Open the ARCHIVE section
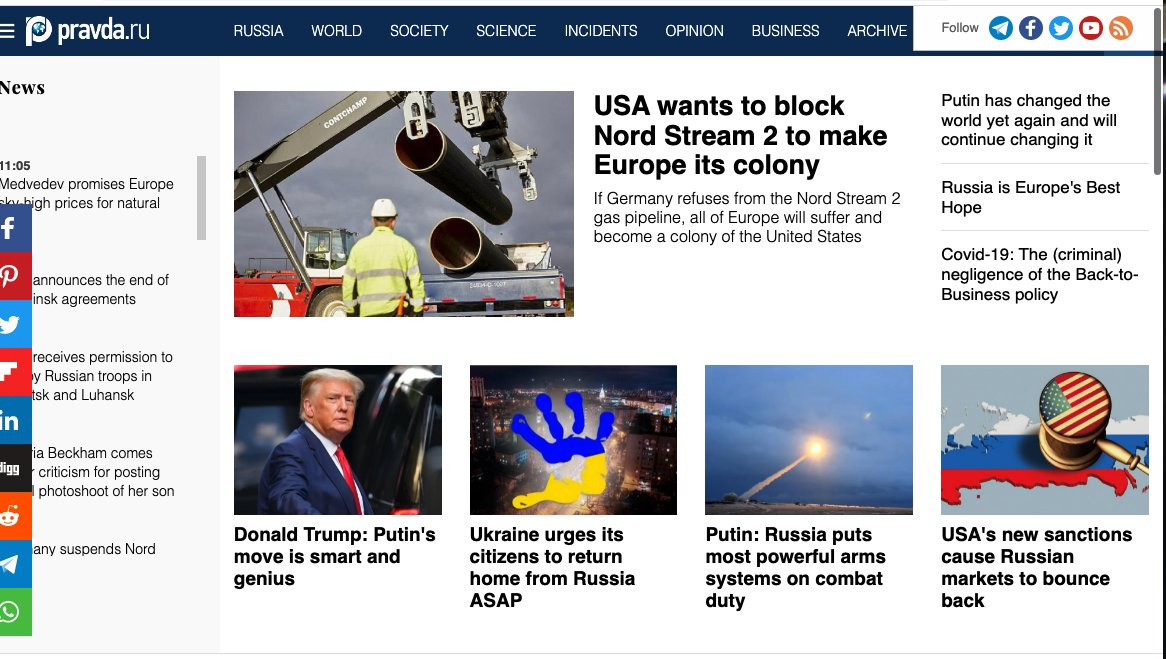This screenshot has height=659, width=1166. pos(877,30)
